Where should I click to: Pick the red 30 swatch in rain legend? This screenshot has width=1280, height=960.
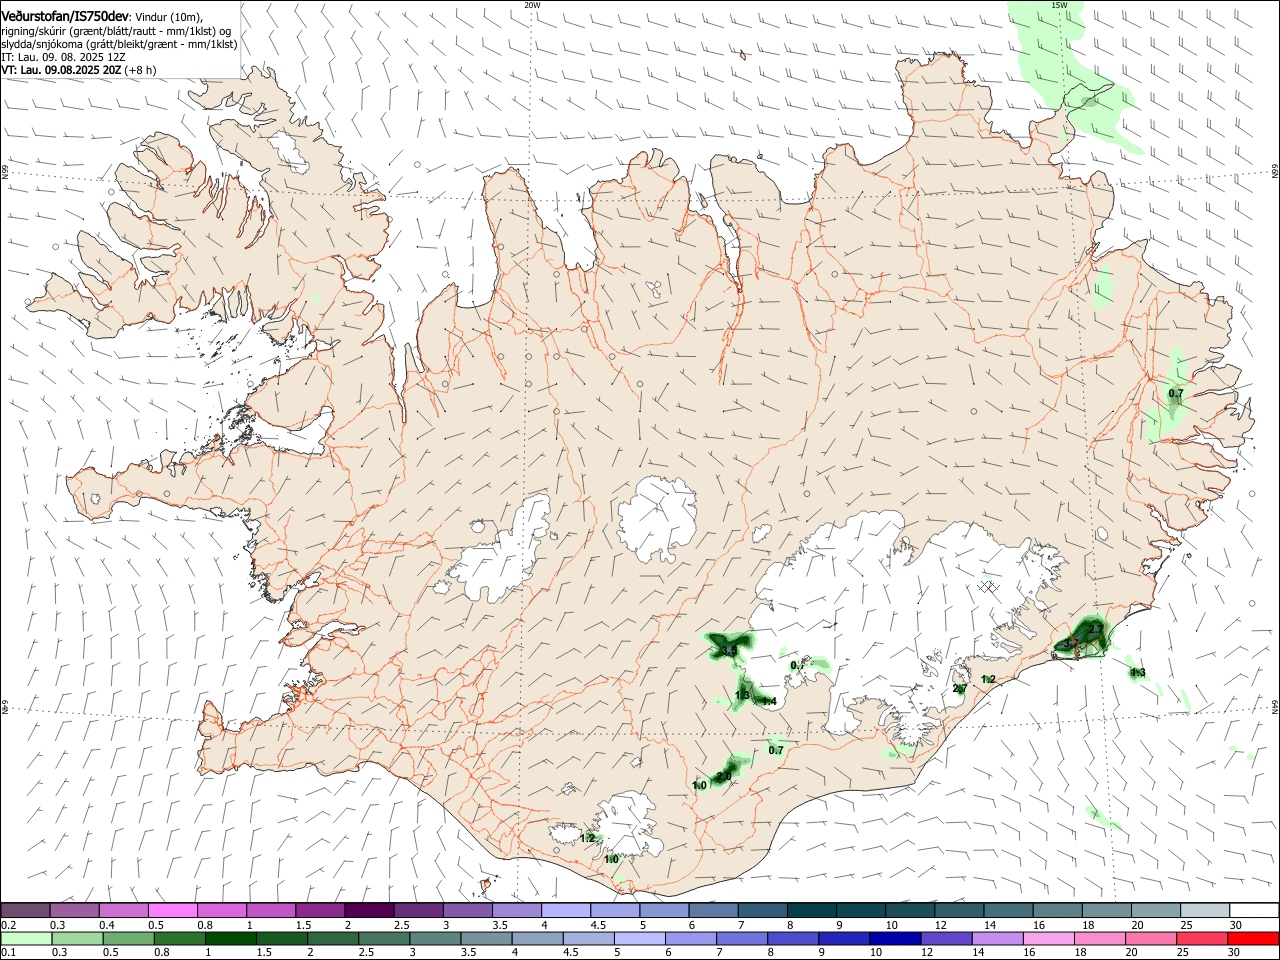click(x=1253, y=938)
